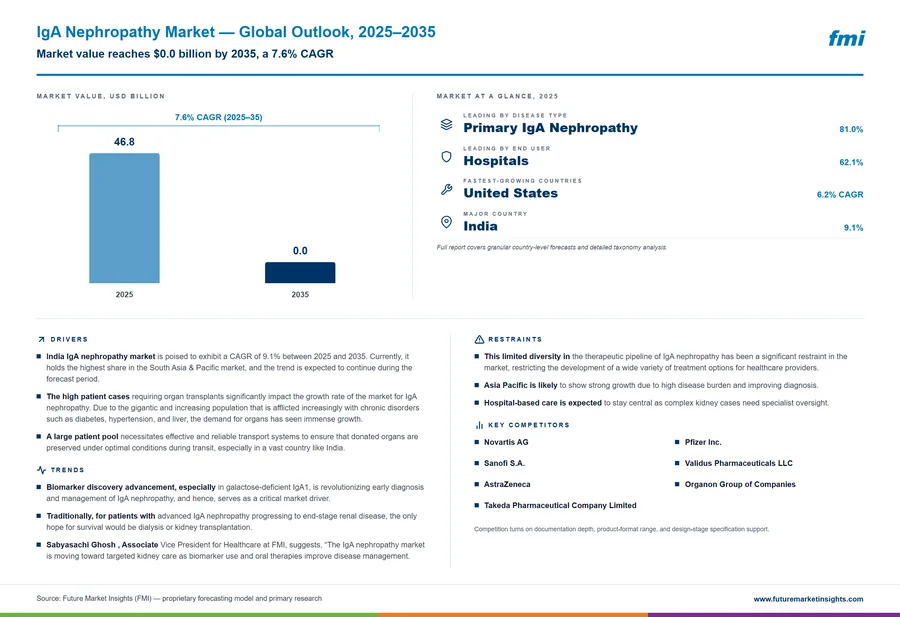
Task: Click 'Organon Group of Companies' in competitors list
Action: (x=740, y=484)
